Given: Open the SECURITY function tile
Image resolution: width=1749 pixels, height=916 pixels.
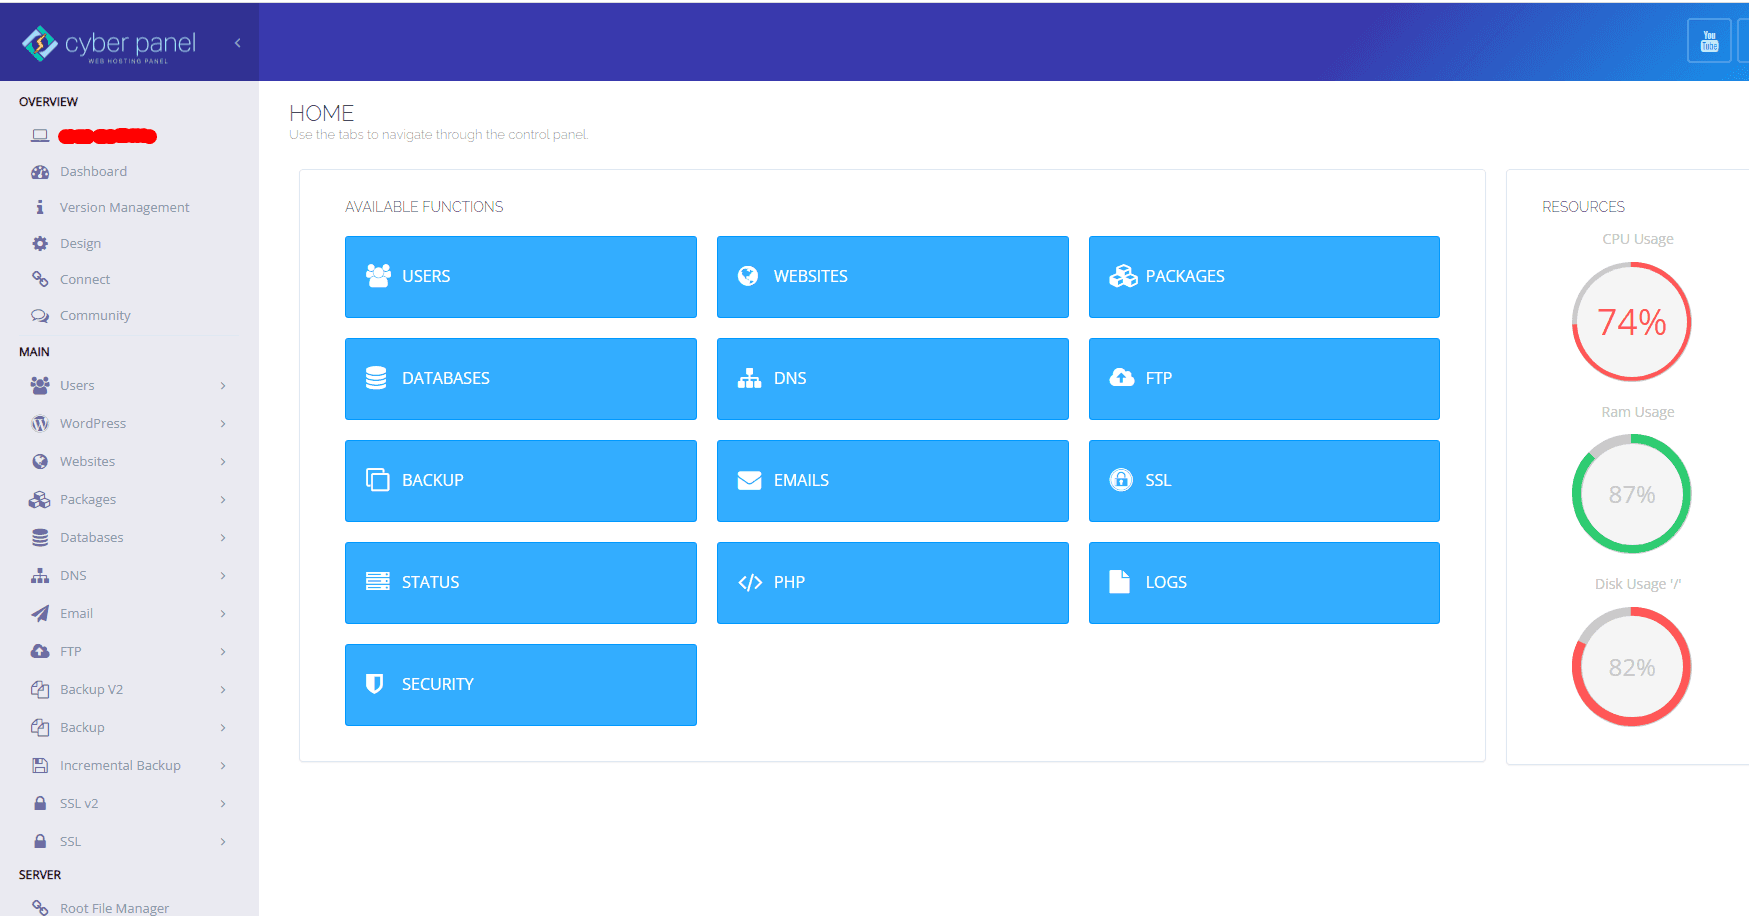Looking at the screenshot, I should click(520, 684).
